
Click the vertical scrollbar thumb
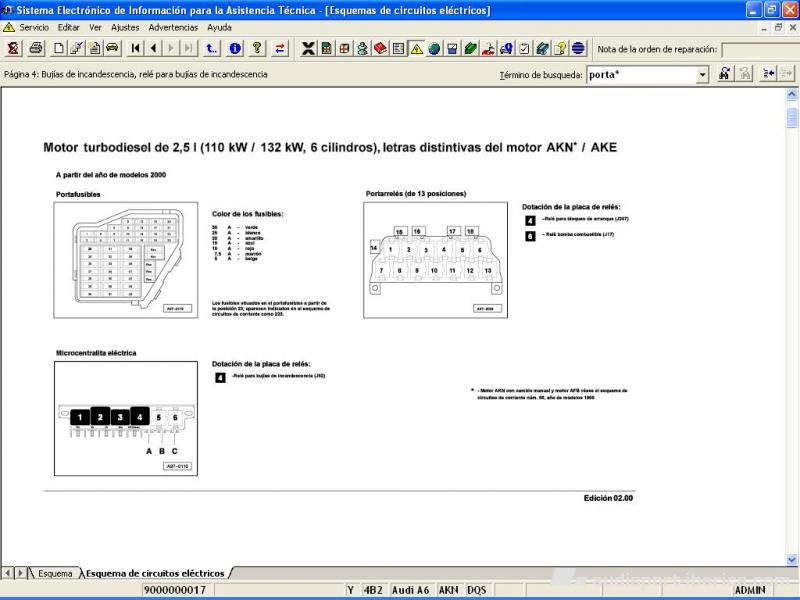792,117
